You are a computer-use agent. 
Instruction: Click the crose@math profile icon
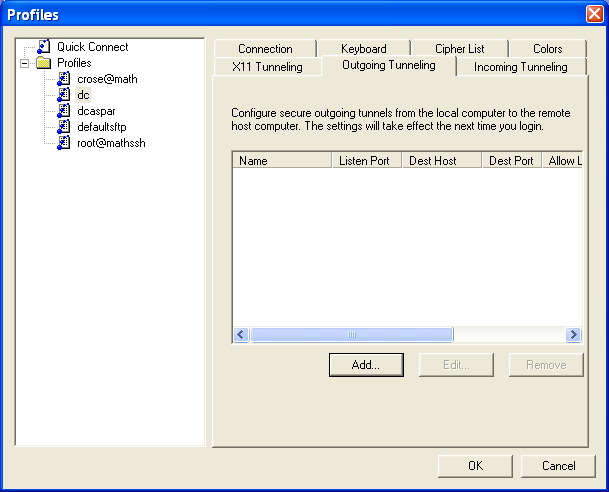point(63,79)
